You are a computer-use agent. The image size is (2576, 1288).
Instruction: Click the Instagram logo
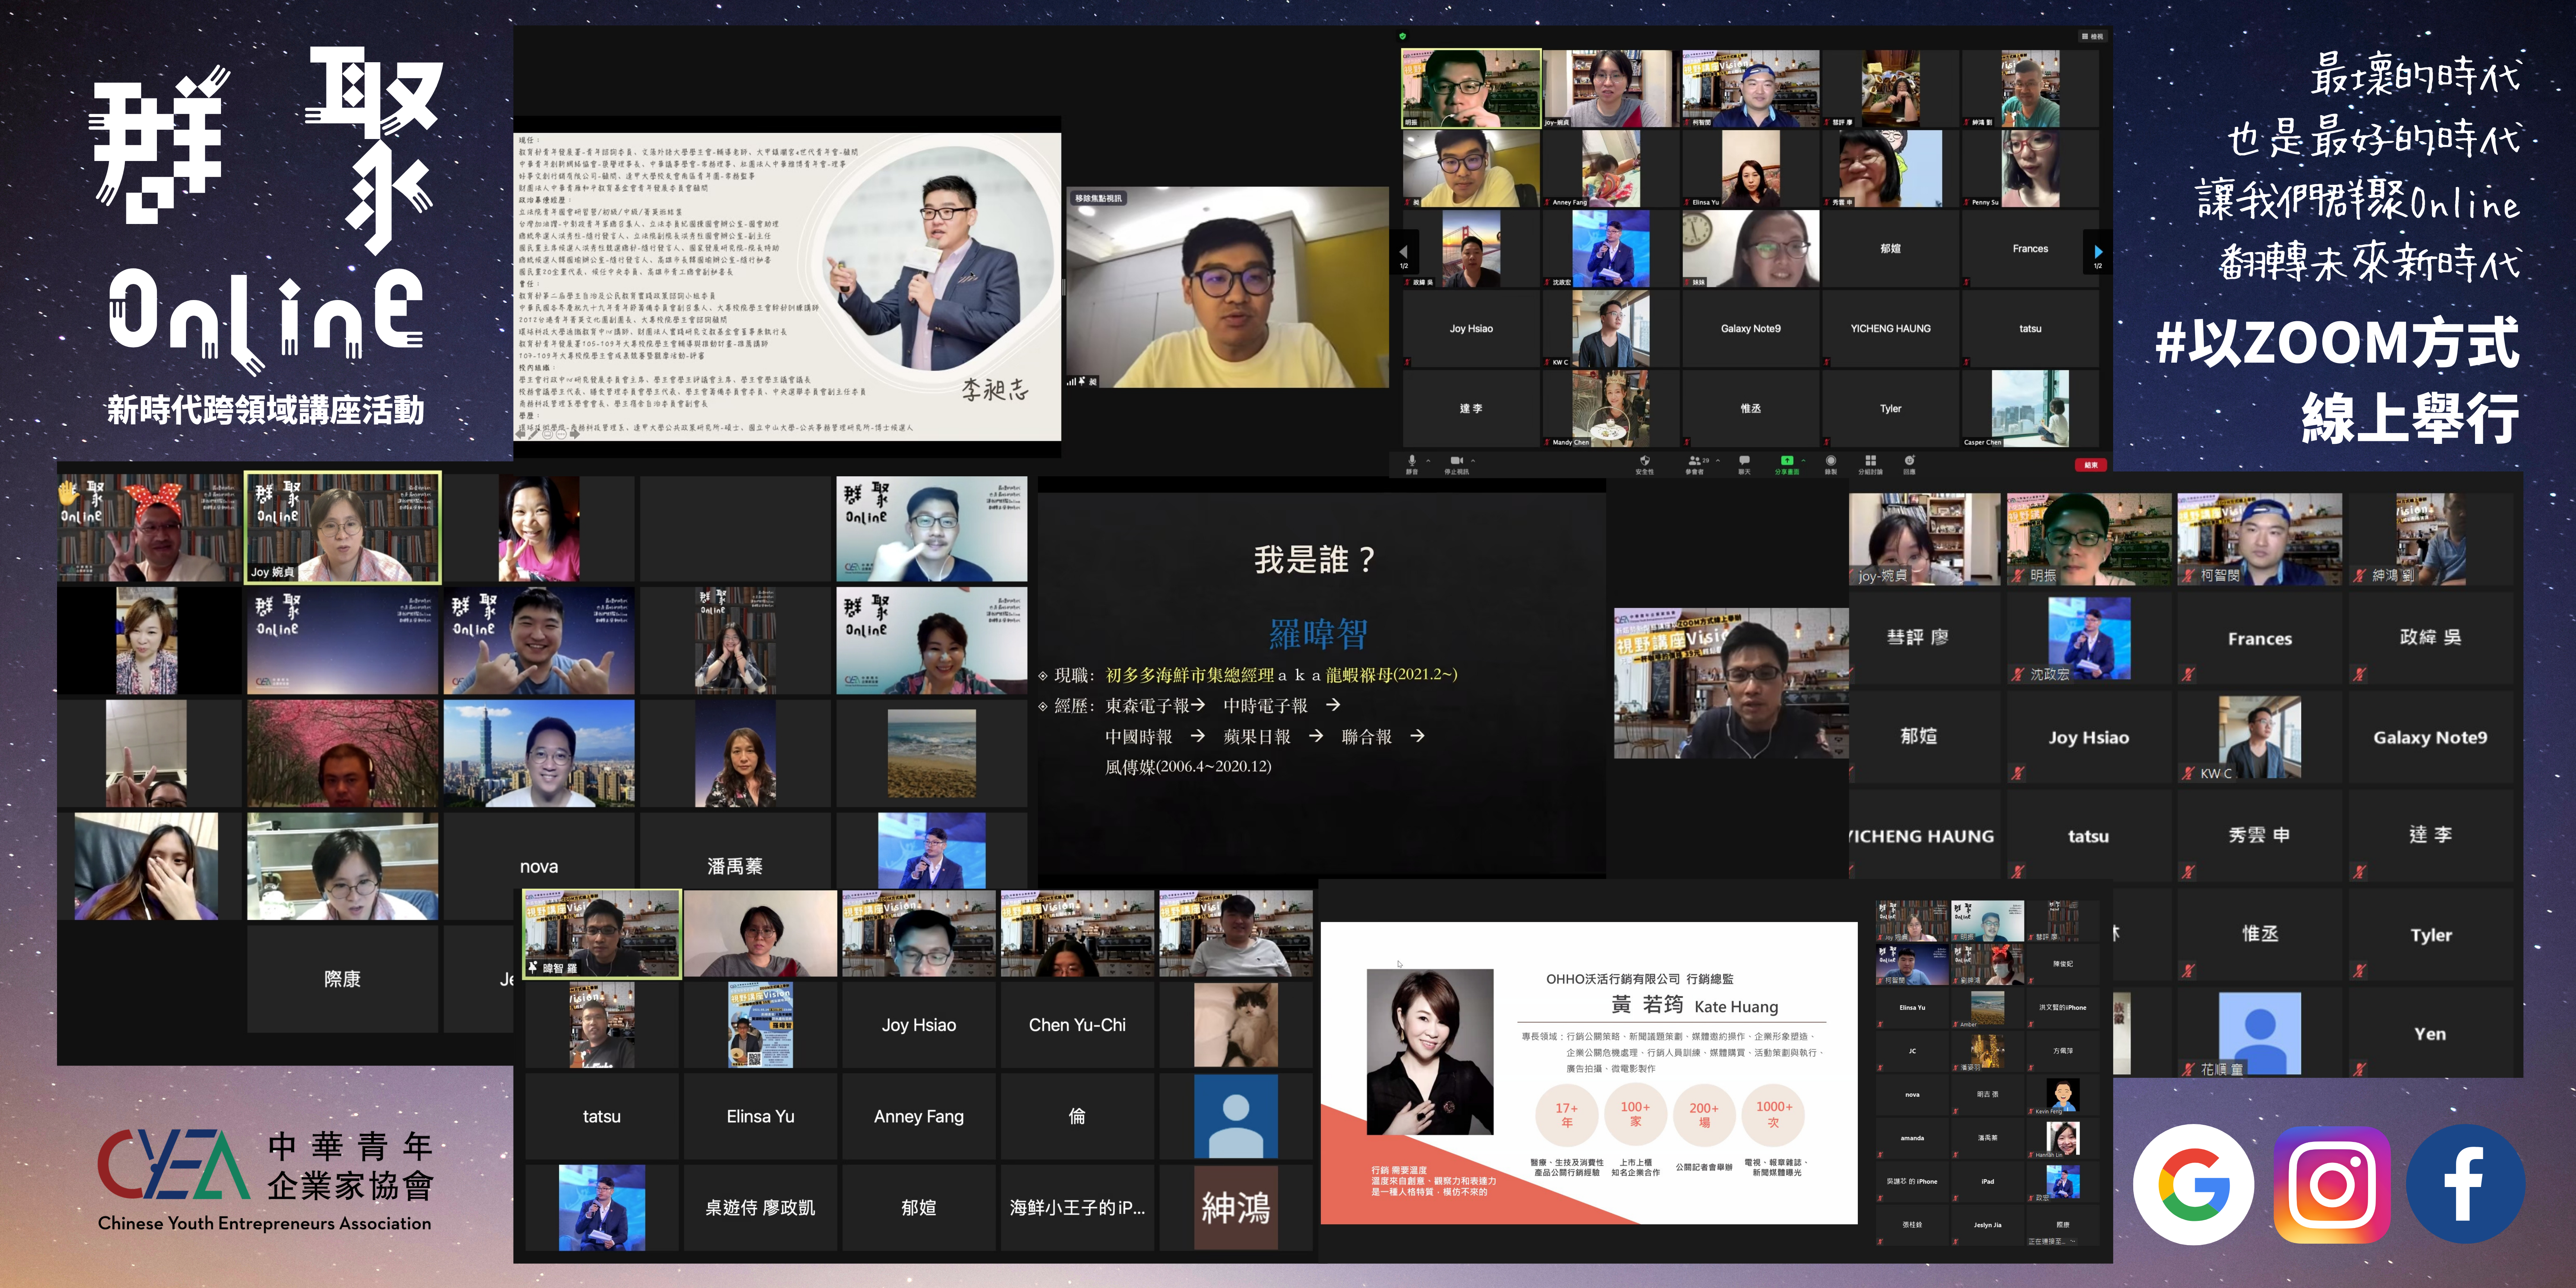pos(2331,1185)
